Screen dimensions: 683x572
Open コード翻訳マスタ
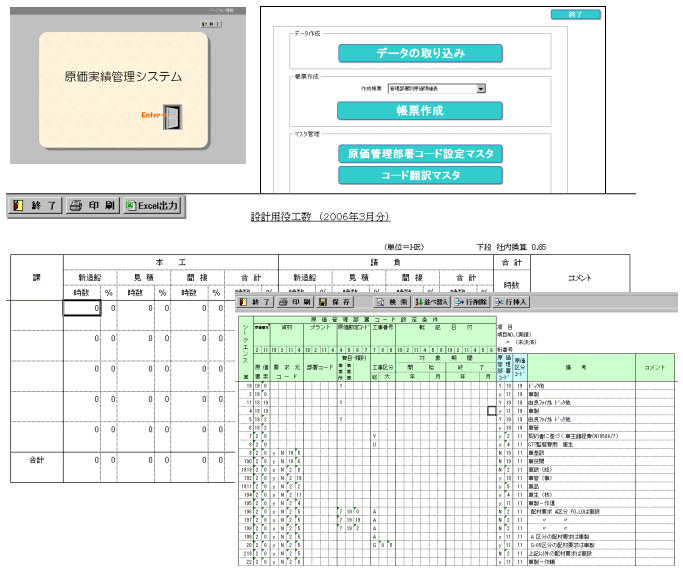click(420, 175)
